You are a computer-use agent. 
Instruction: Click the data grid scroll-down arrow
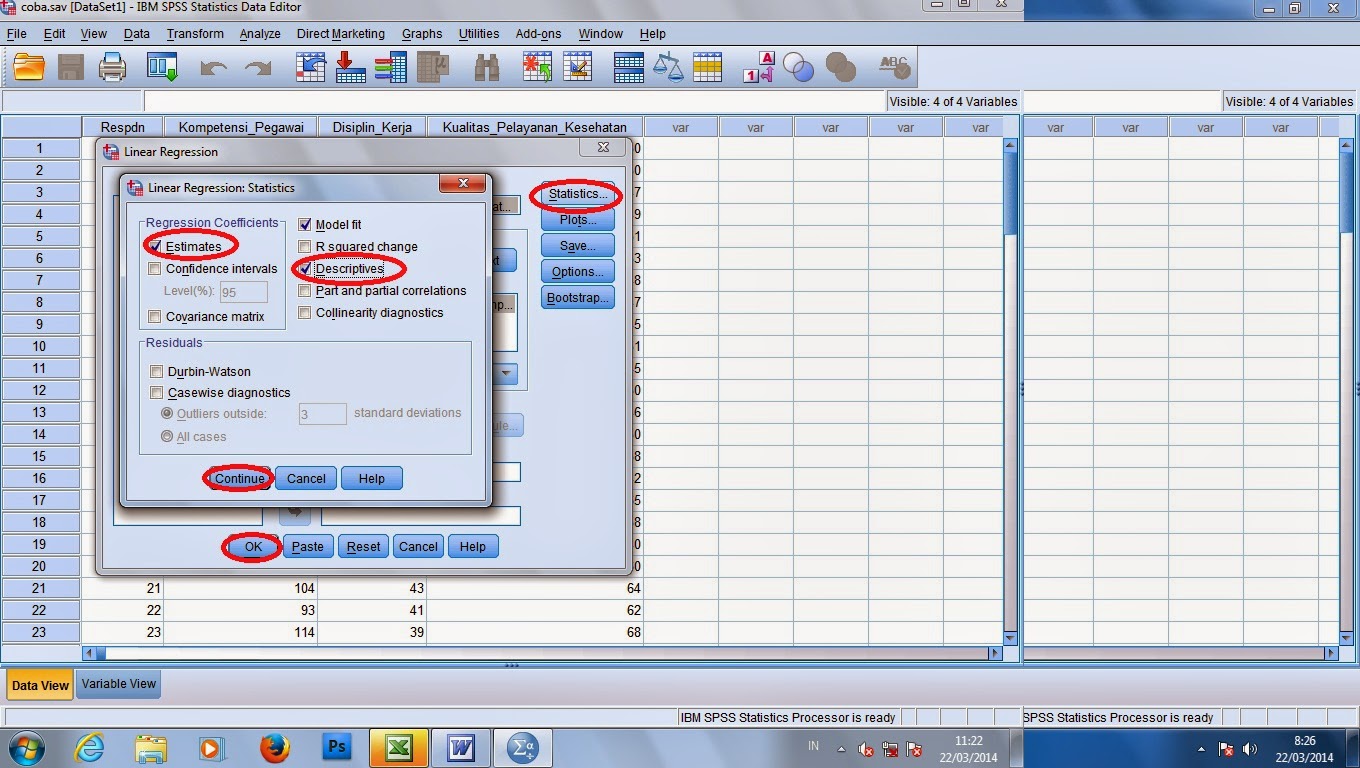click(x=1009, y=637)
